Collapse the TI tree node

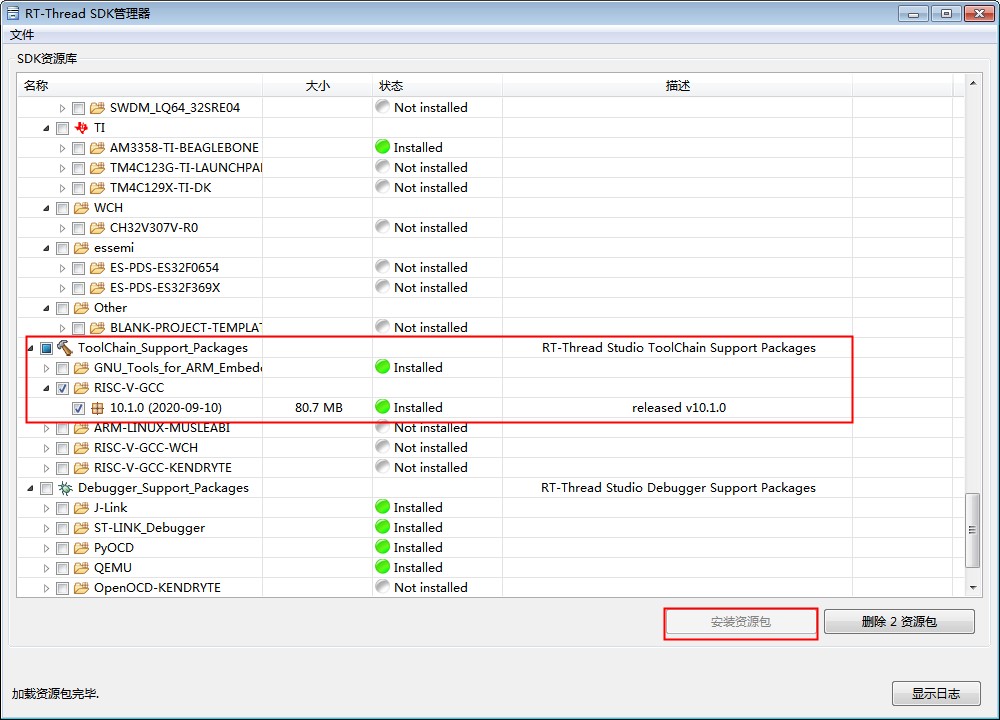pos(46,128)
